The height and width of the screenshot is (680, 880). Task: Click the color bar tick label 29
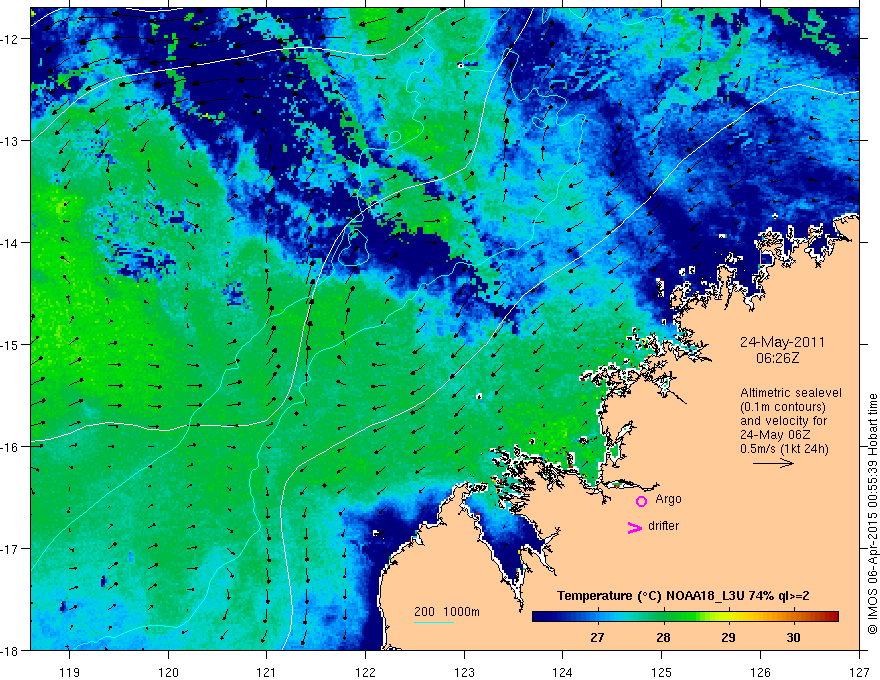728,638
